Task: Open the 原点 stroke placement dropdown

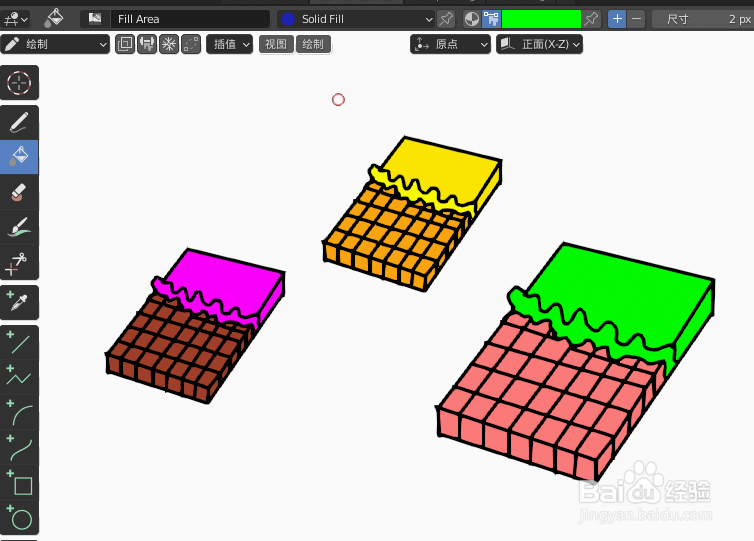Action: [x=450, y=44]
